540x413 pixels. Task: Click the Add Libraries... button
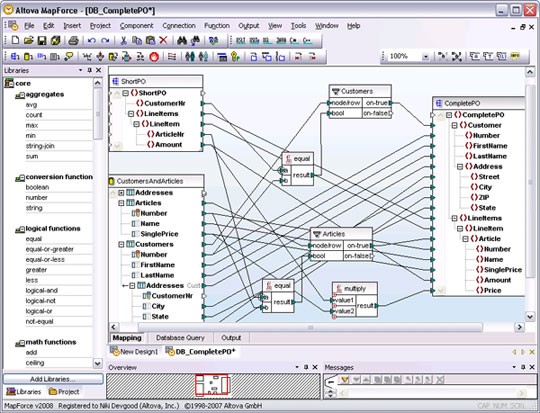pyautogui.click(x=53, y=379)
